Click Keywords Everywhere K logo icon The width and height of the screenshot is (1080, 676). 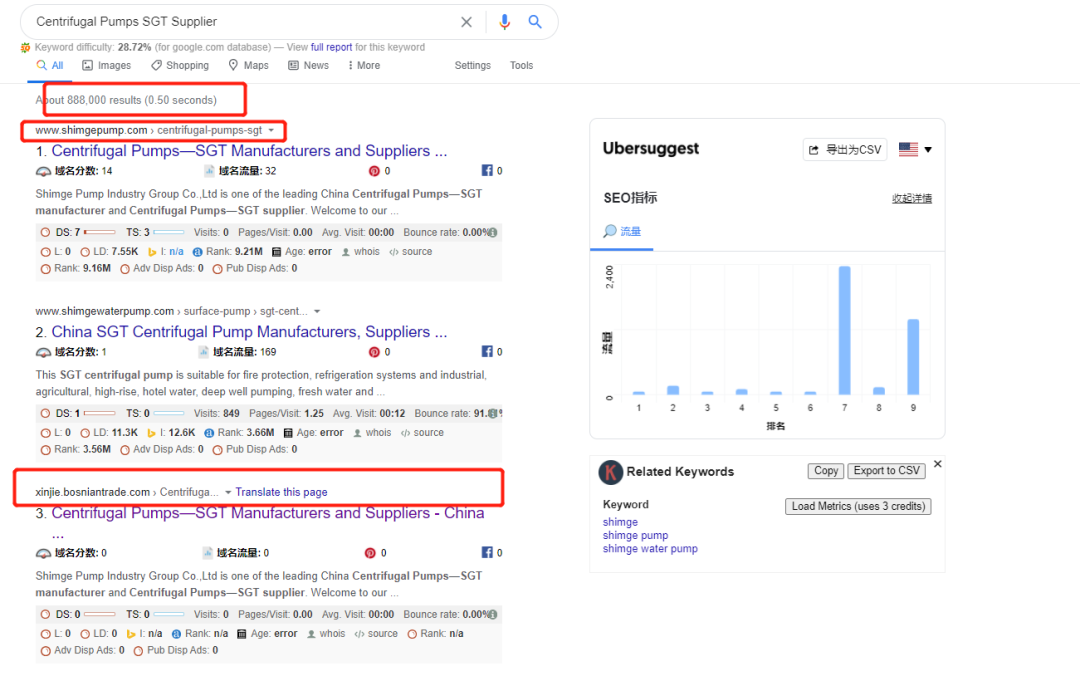coord(610,472)
